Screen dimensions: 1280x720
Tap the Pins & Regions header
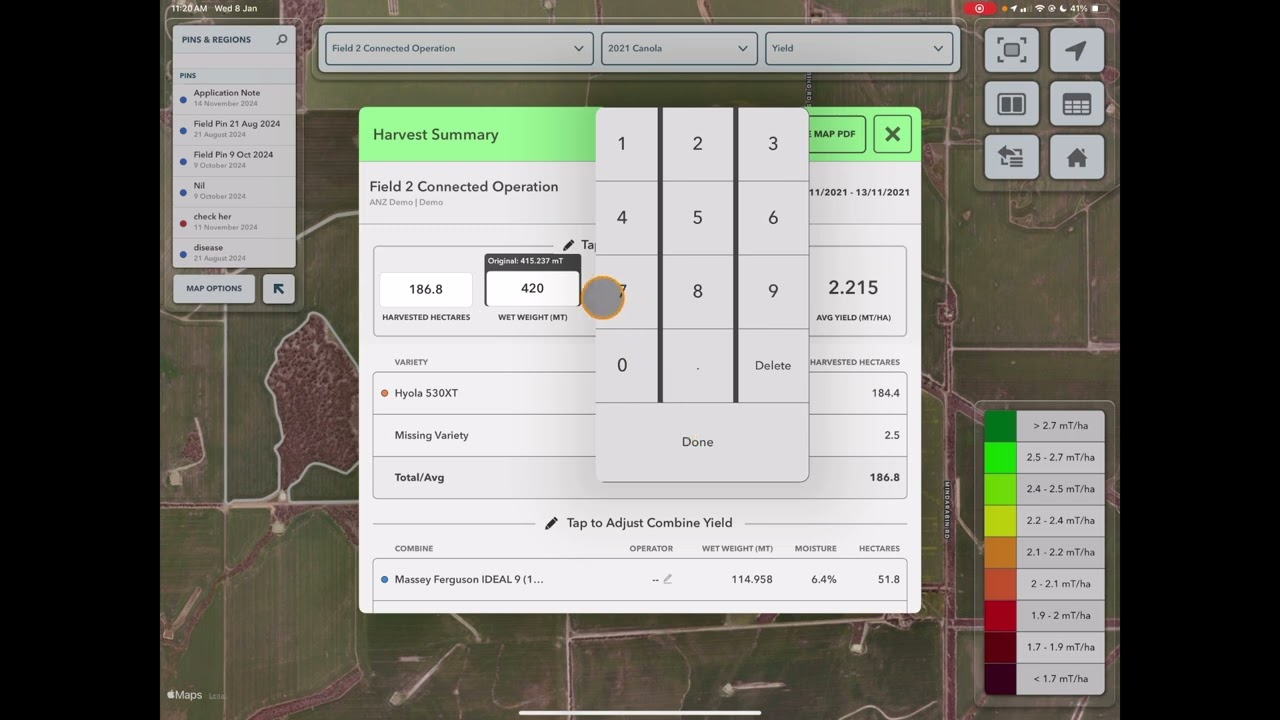(x=216, y=40)
